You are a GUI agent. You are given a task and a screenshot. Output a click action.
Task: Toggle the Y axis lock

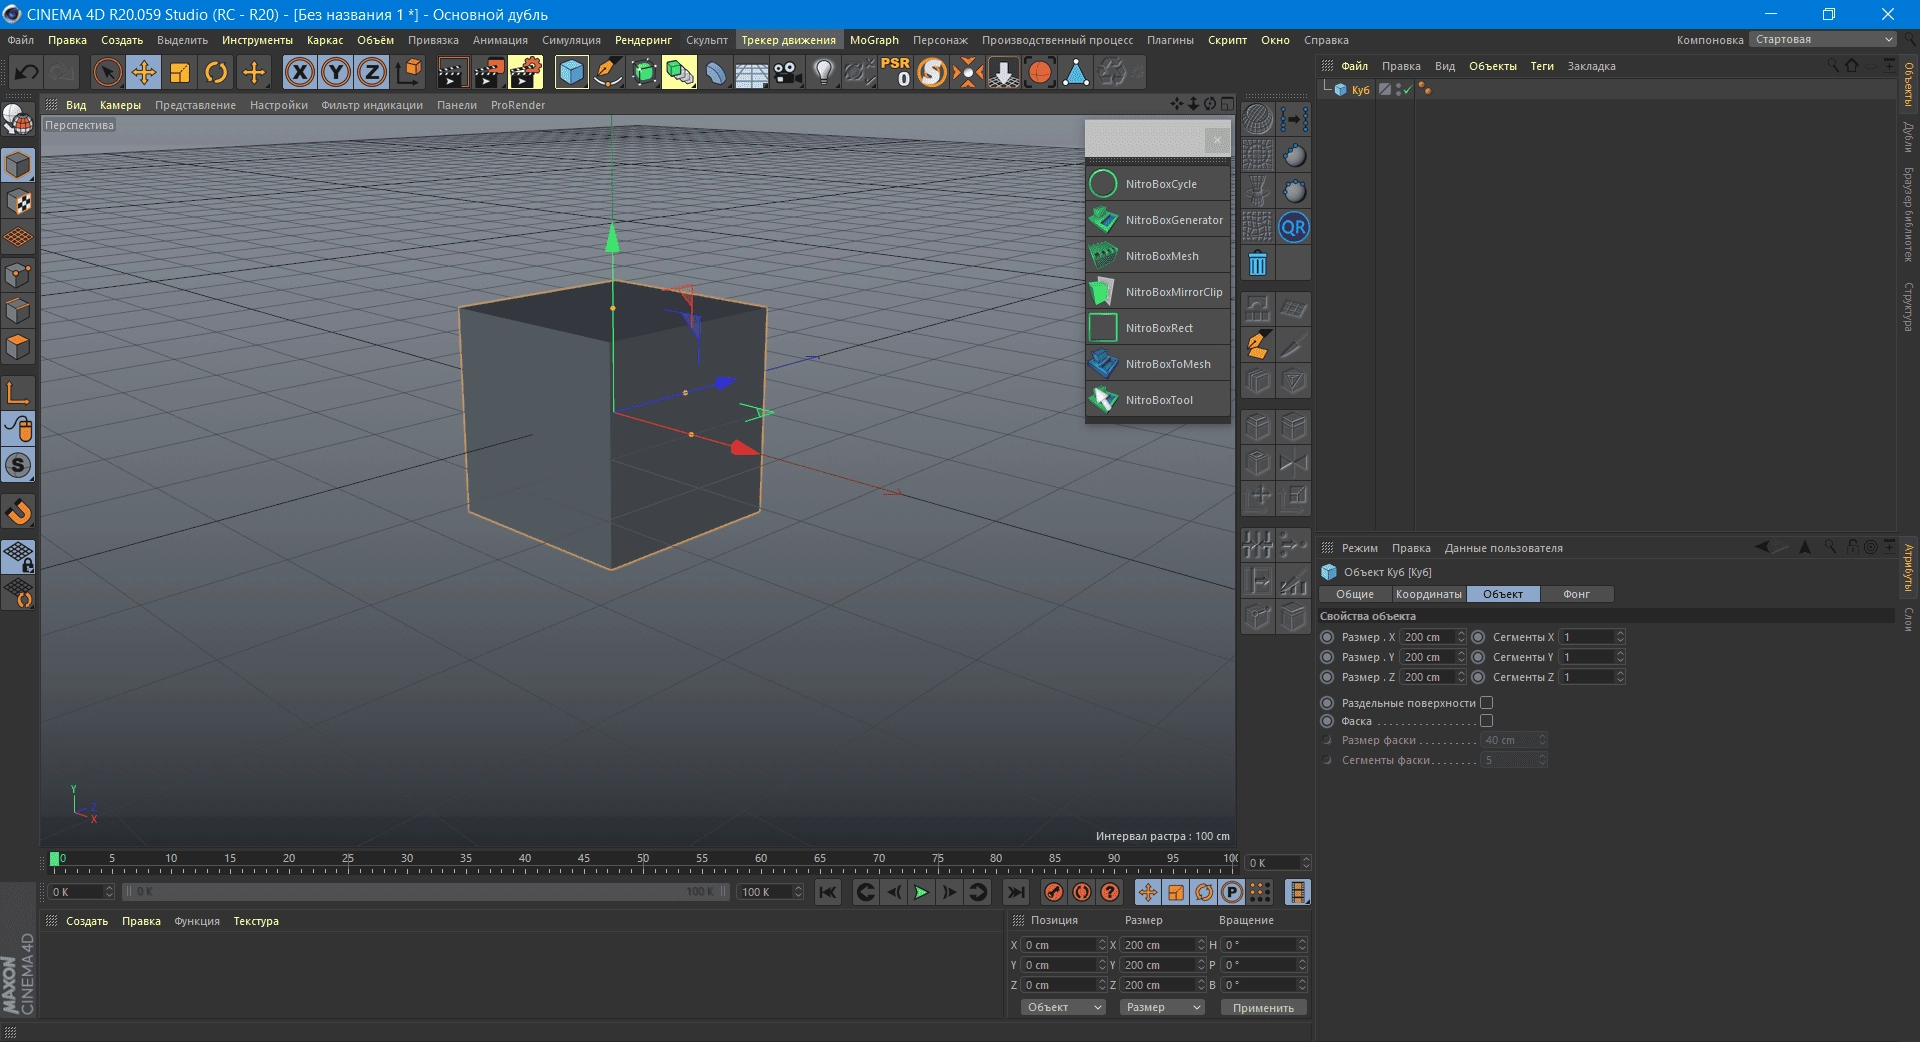336,72
